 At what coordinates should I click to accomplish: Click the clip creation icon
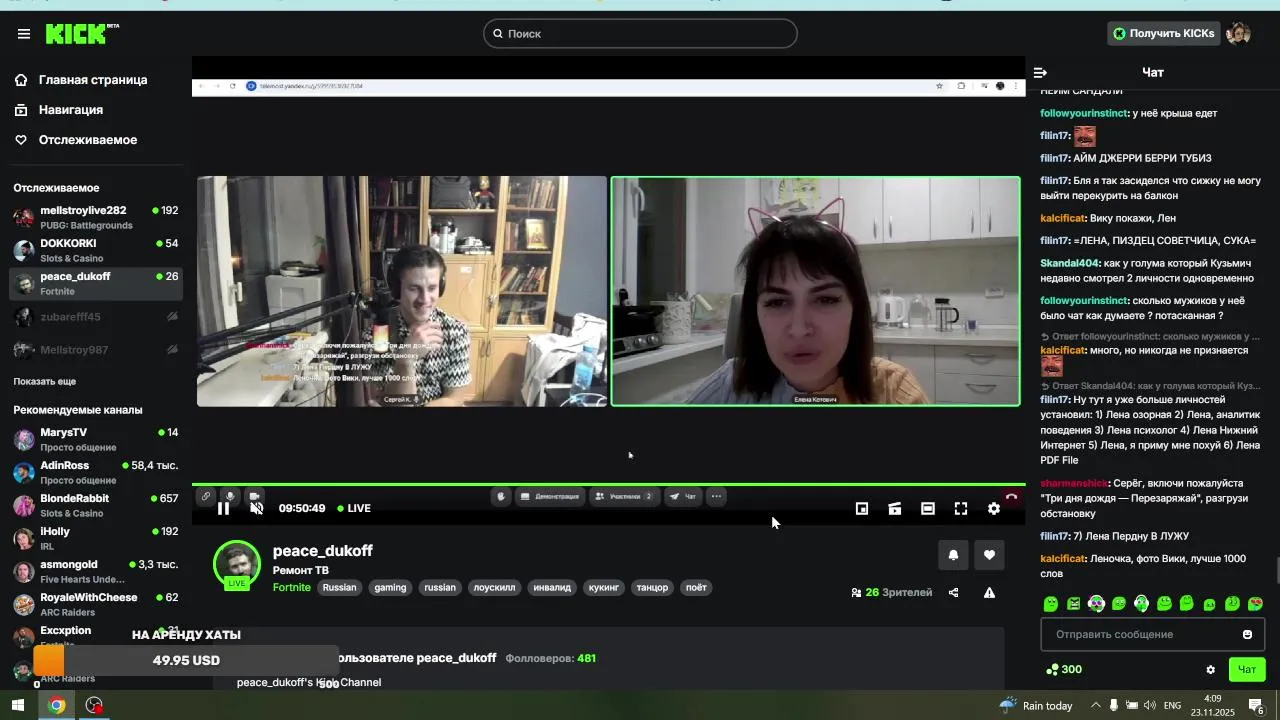pyautogui.click(x=895, y=508)
